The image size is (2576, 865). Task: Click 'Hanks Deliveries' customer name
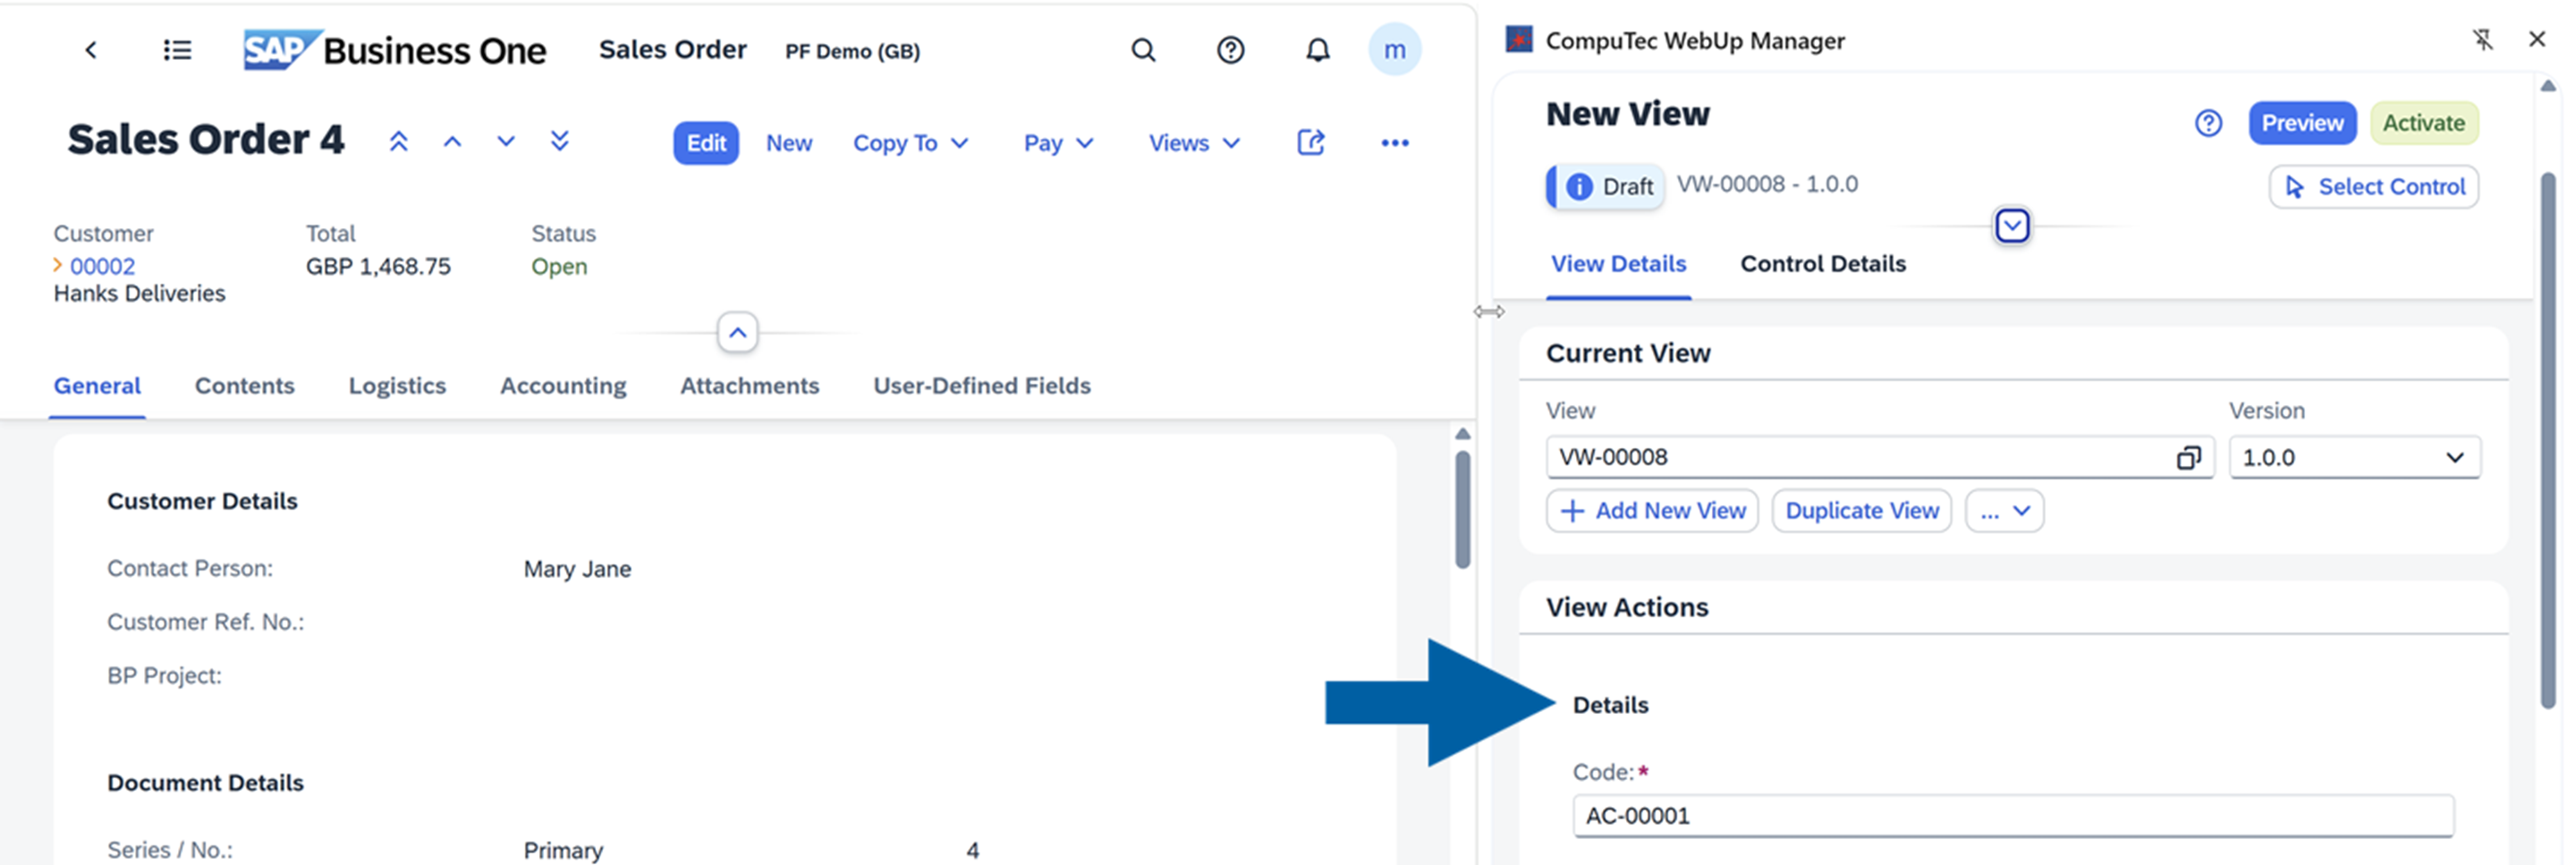tap(139, 293)
